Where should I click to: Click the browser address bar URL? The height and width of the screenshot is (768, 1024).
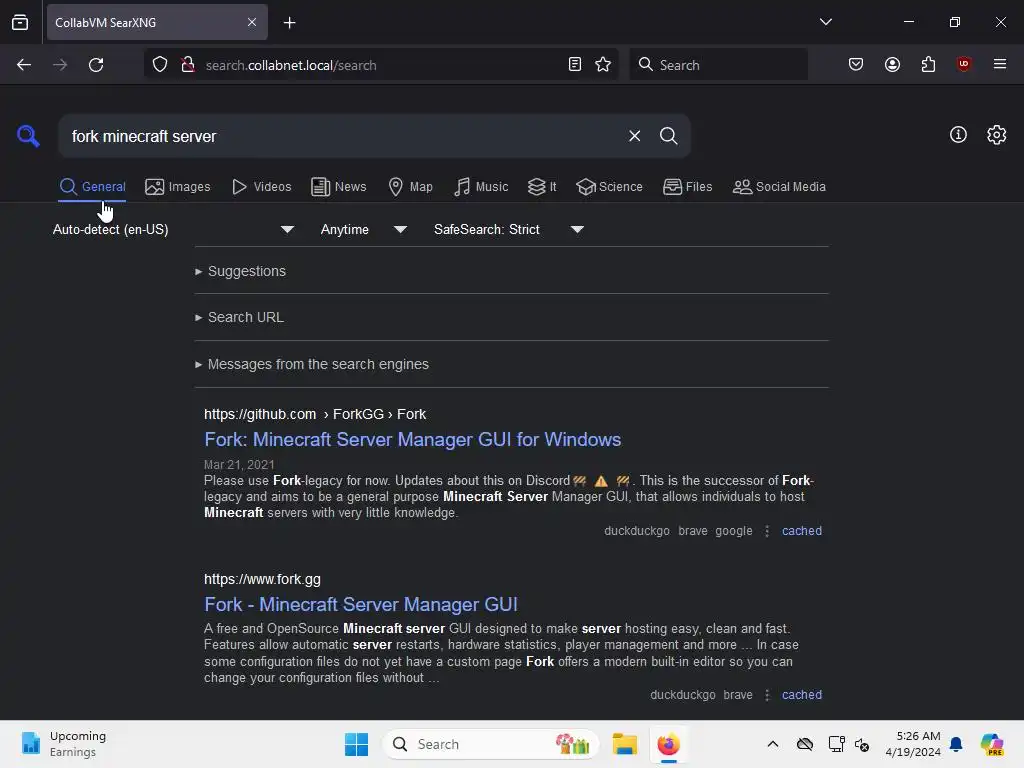(x=291, y=65)
